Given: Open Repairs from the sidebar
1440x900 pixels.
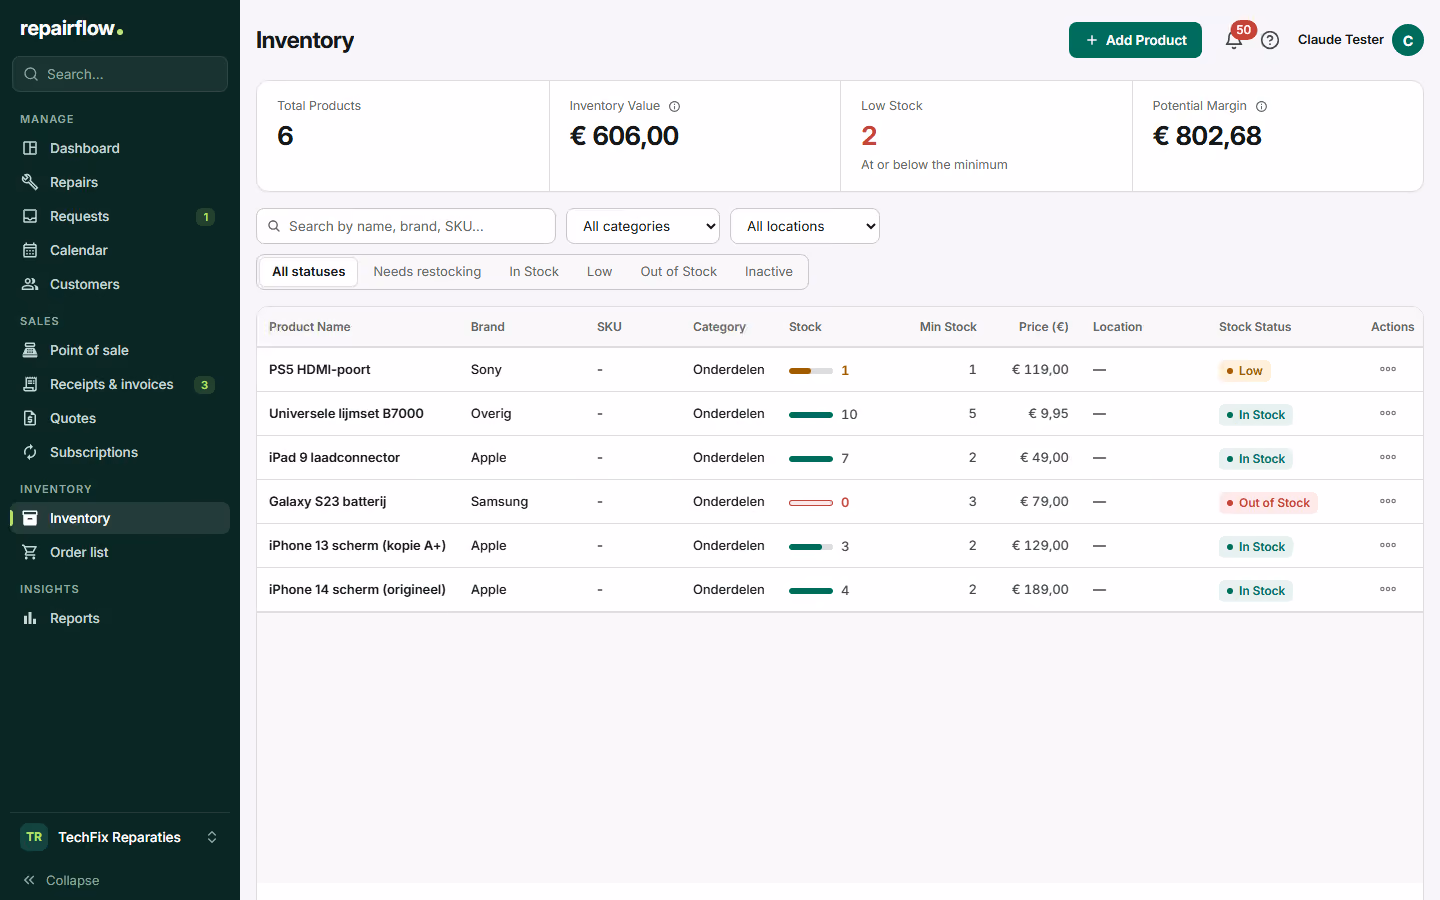Looking at the screenshot, I should coord(120,182).
